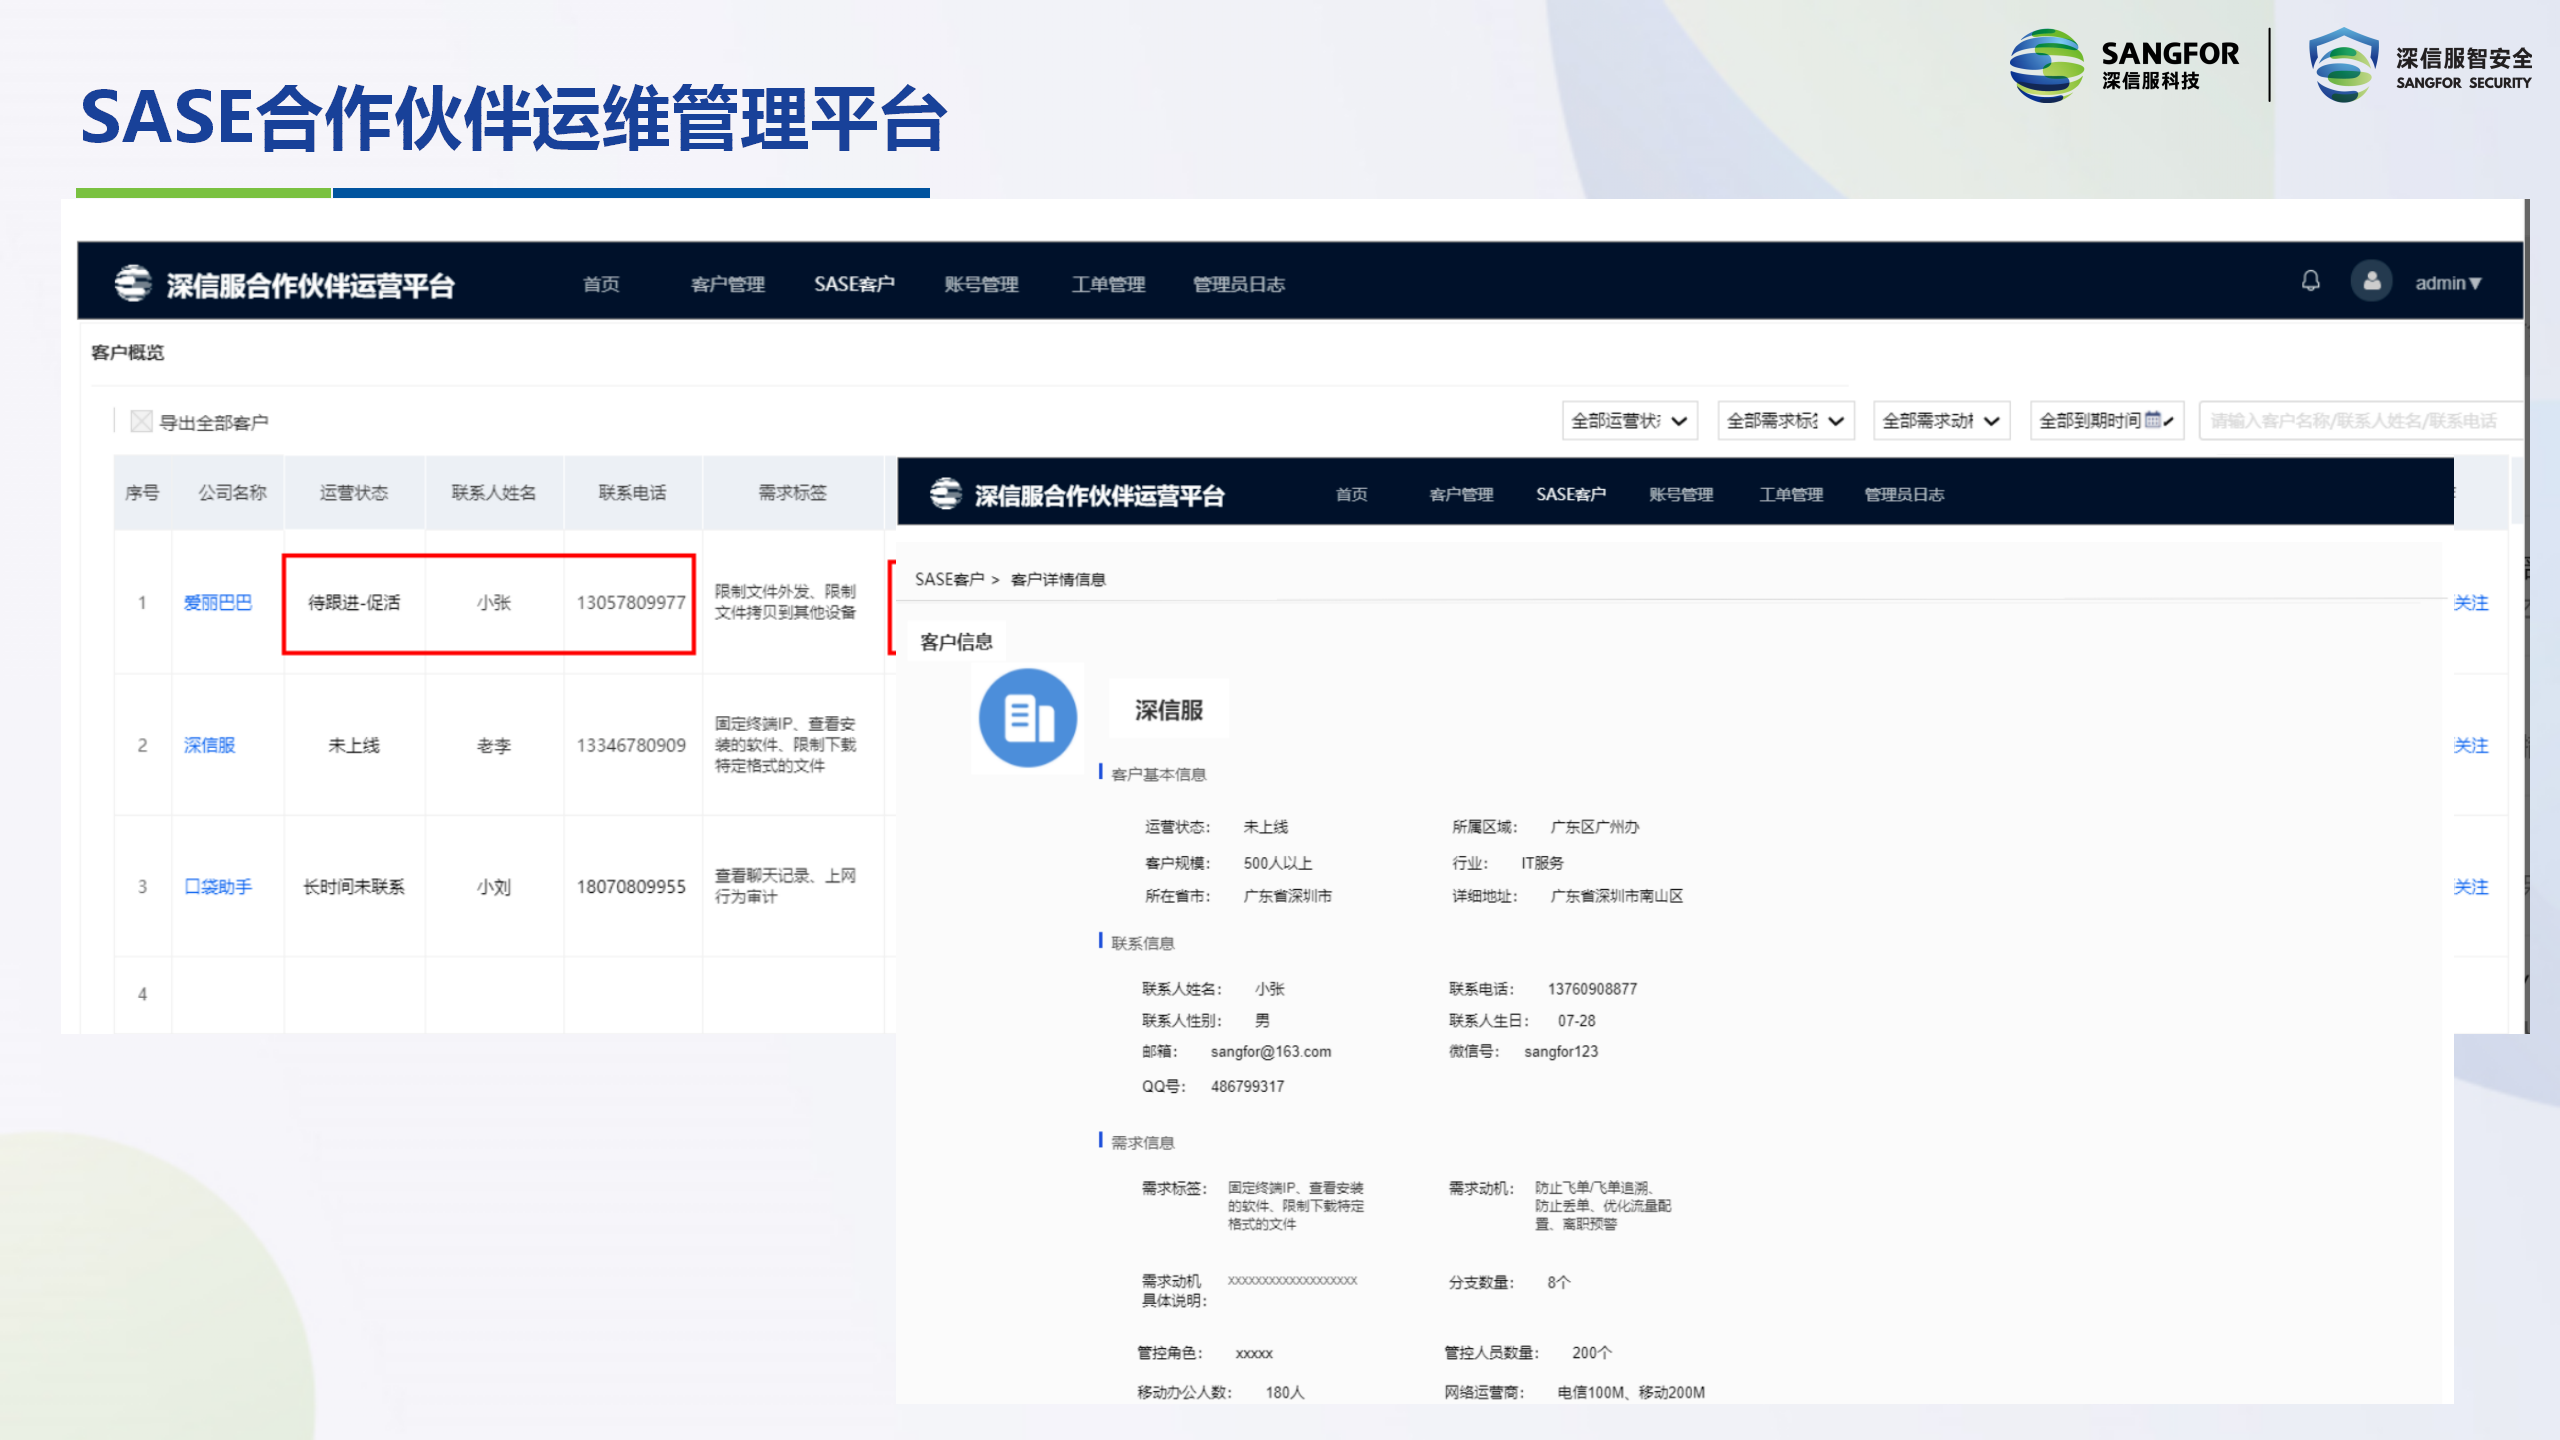Image resolution: width=2560 pixels, height=1440 pixels.
Task: Expand the 全部需求标签 filter dropdown
Action: coord(1785,421)
